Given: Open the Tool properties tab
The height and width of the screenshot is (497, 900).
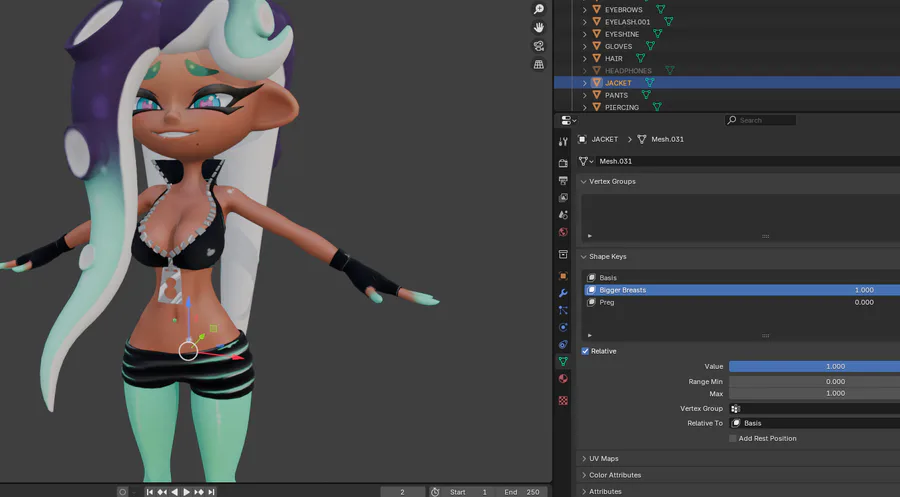Looking at the screenshot, I should point(563,142).
